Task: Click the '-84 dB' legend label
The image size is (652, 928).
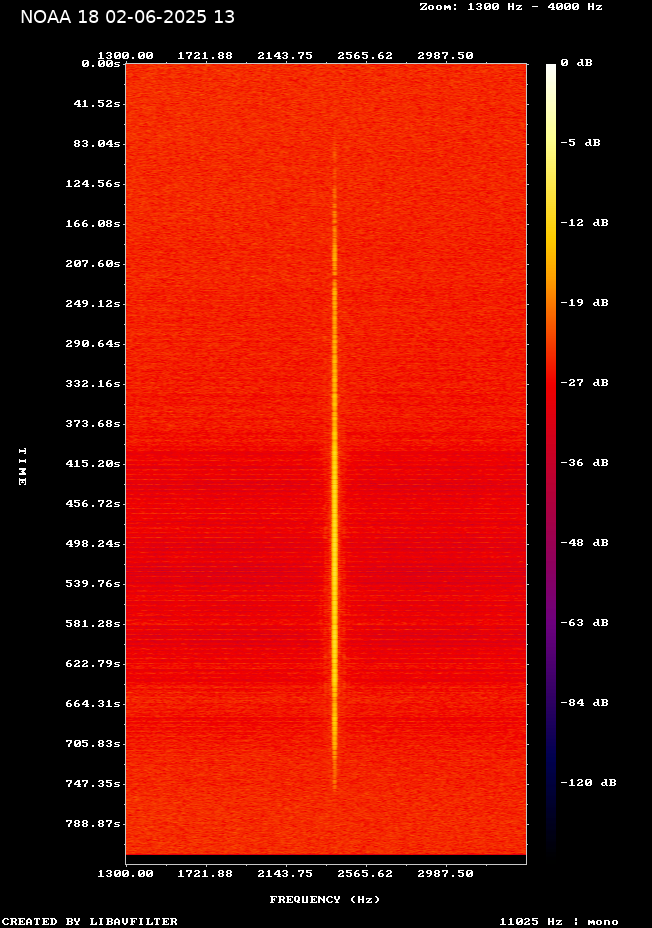Action: point(585,702)
